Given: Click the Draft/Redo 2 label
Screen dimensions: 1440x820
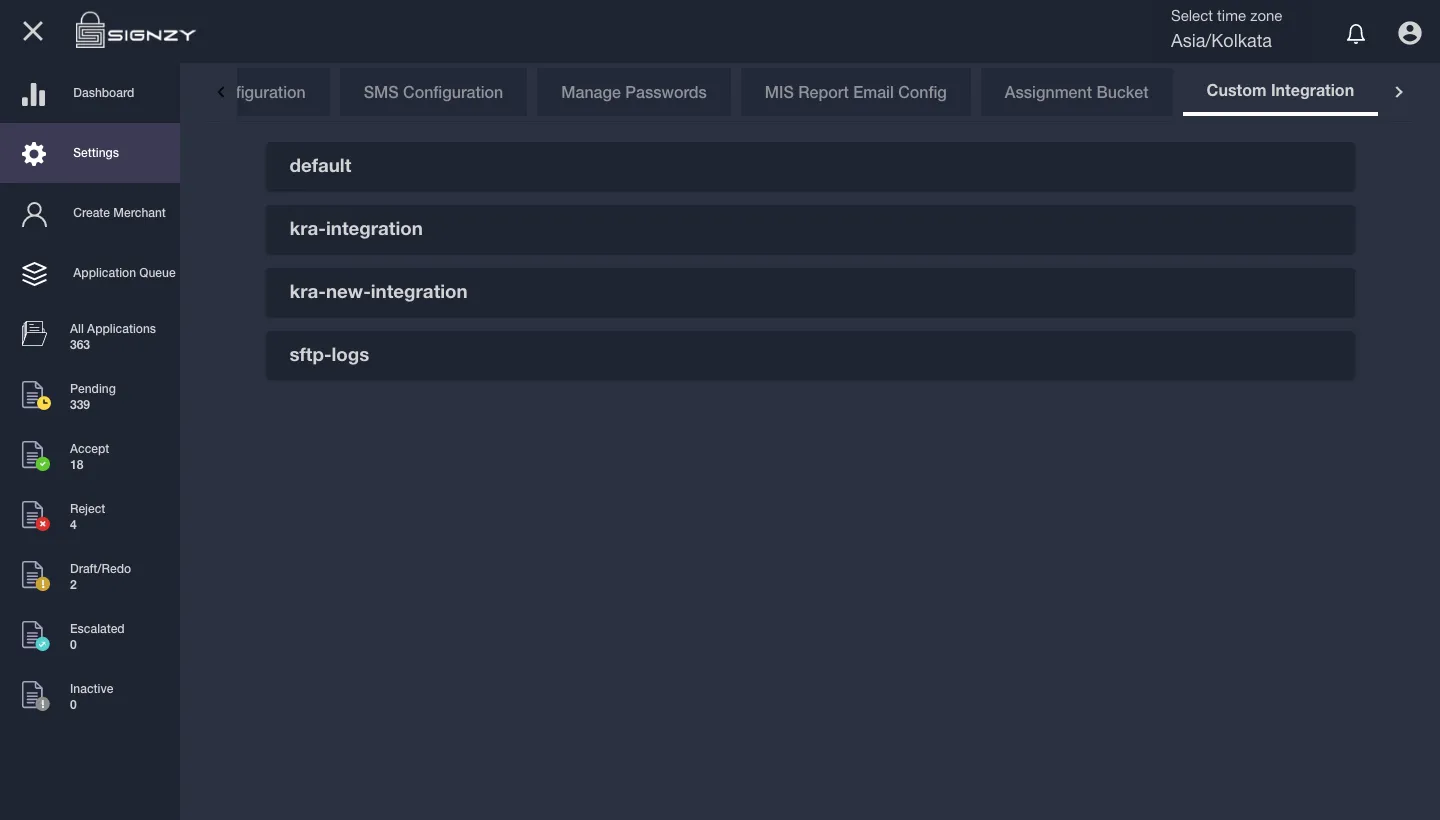Looking at the screenshot, I should (100, 577).
